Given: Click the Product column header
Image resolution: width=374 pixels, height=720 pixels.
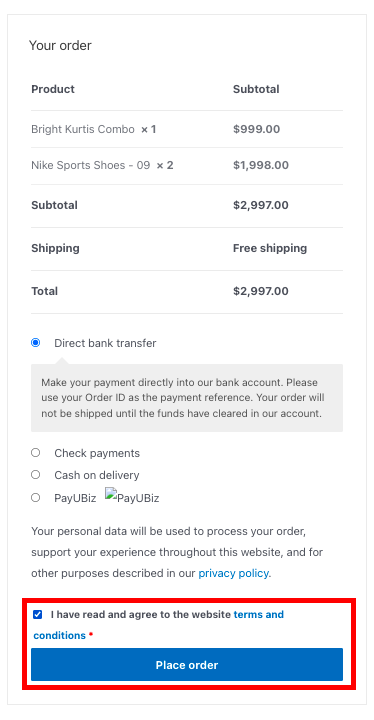Looking at the screenshot, I should pyautogui.click(x=53, y=89).
